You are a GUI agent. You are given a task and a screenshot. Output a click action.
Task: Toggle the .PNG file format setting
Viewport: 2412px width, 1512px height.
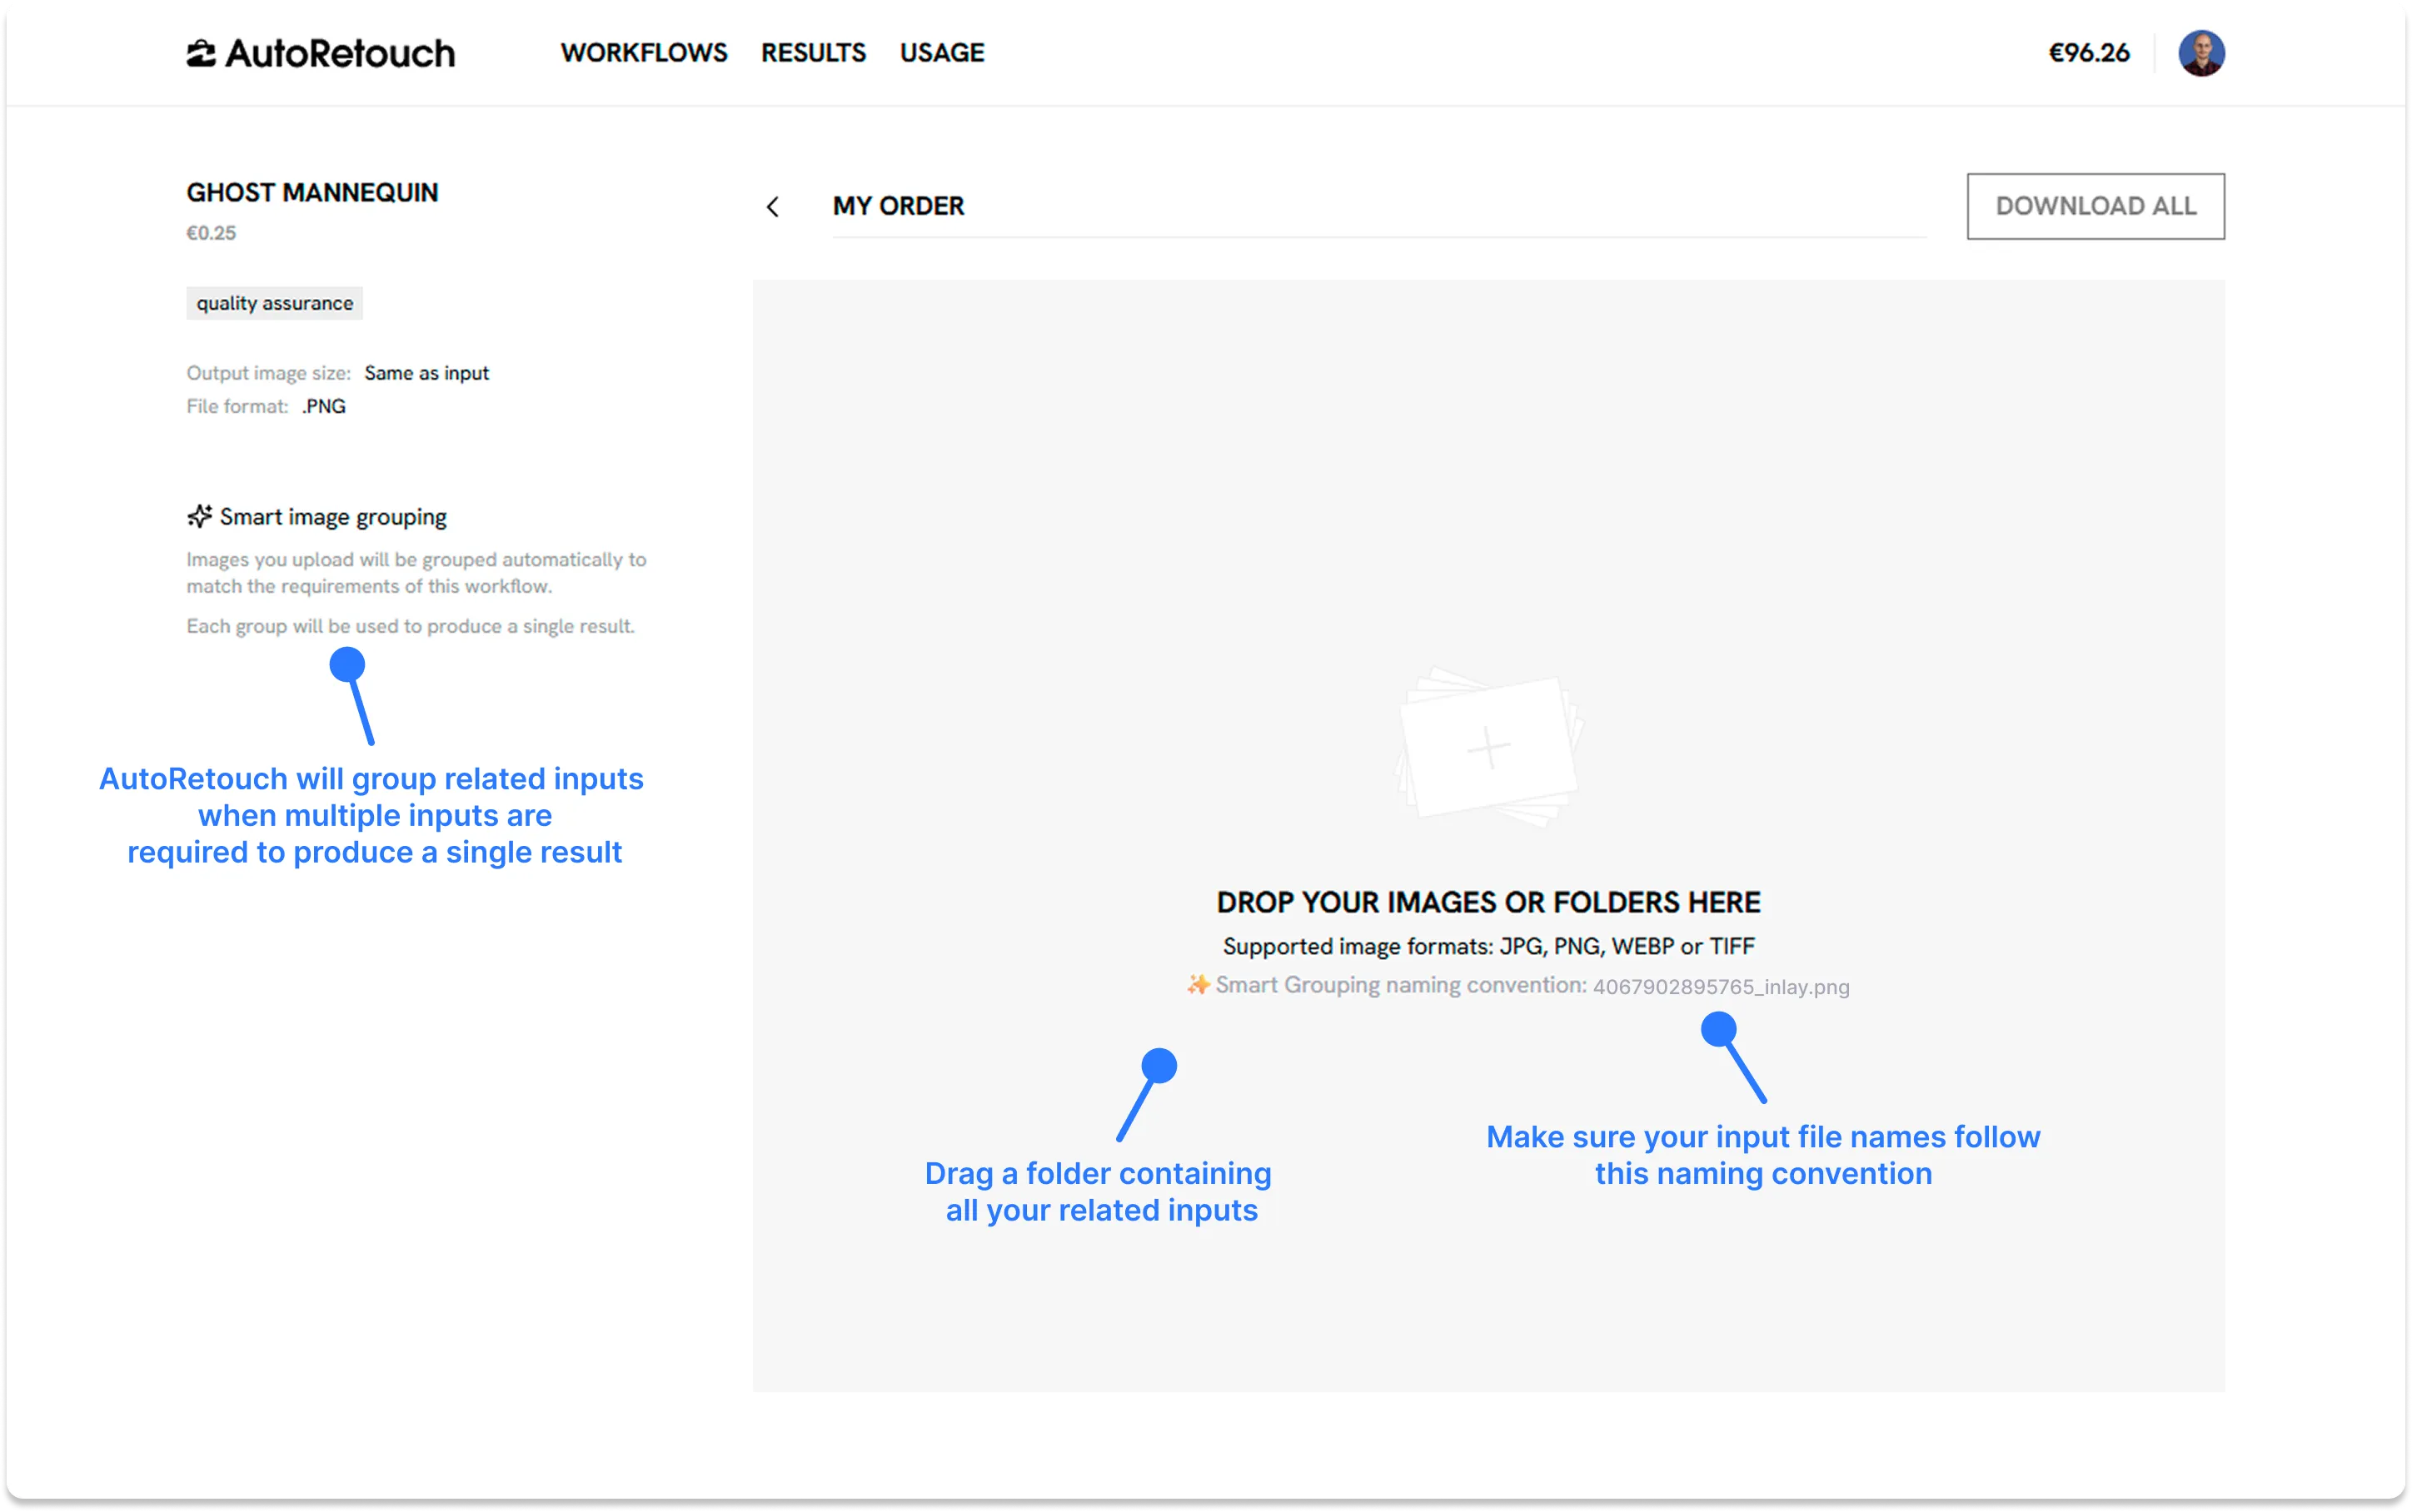(x=323, y=406)
